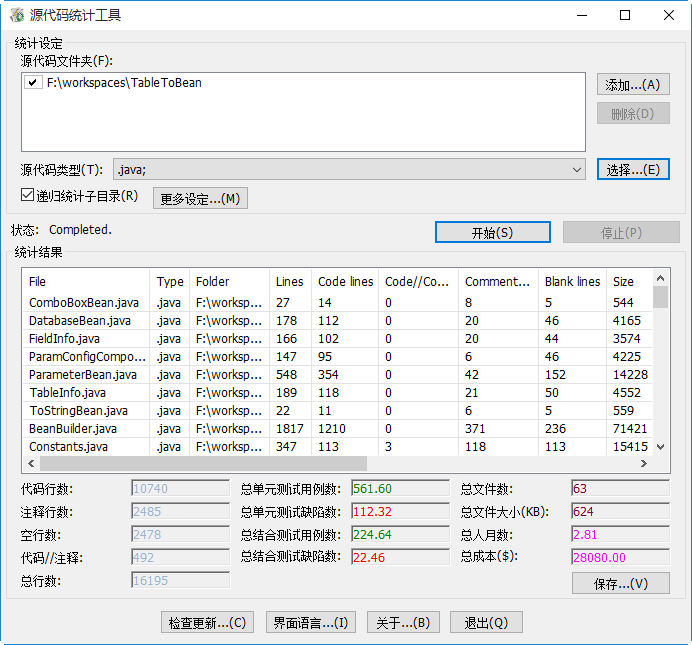Click the 总行数 field showing 16195
Screen dimensions: 692x645
click(181, 580)
